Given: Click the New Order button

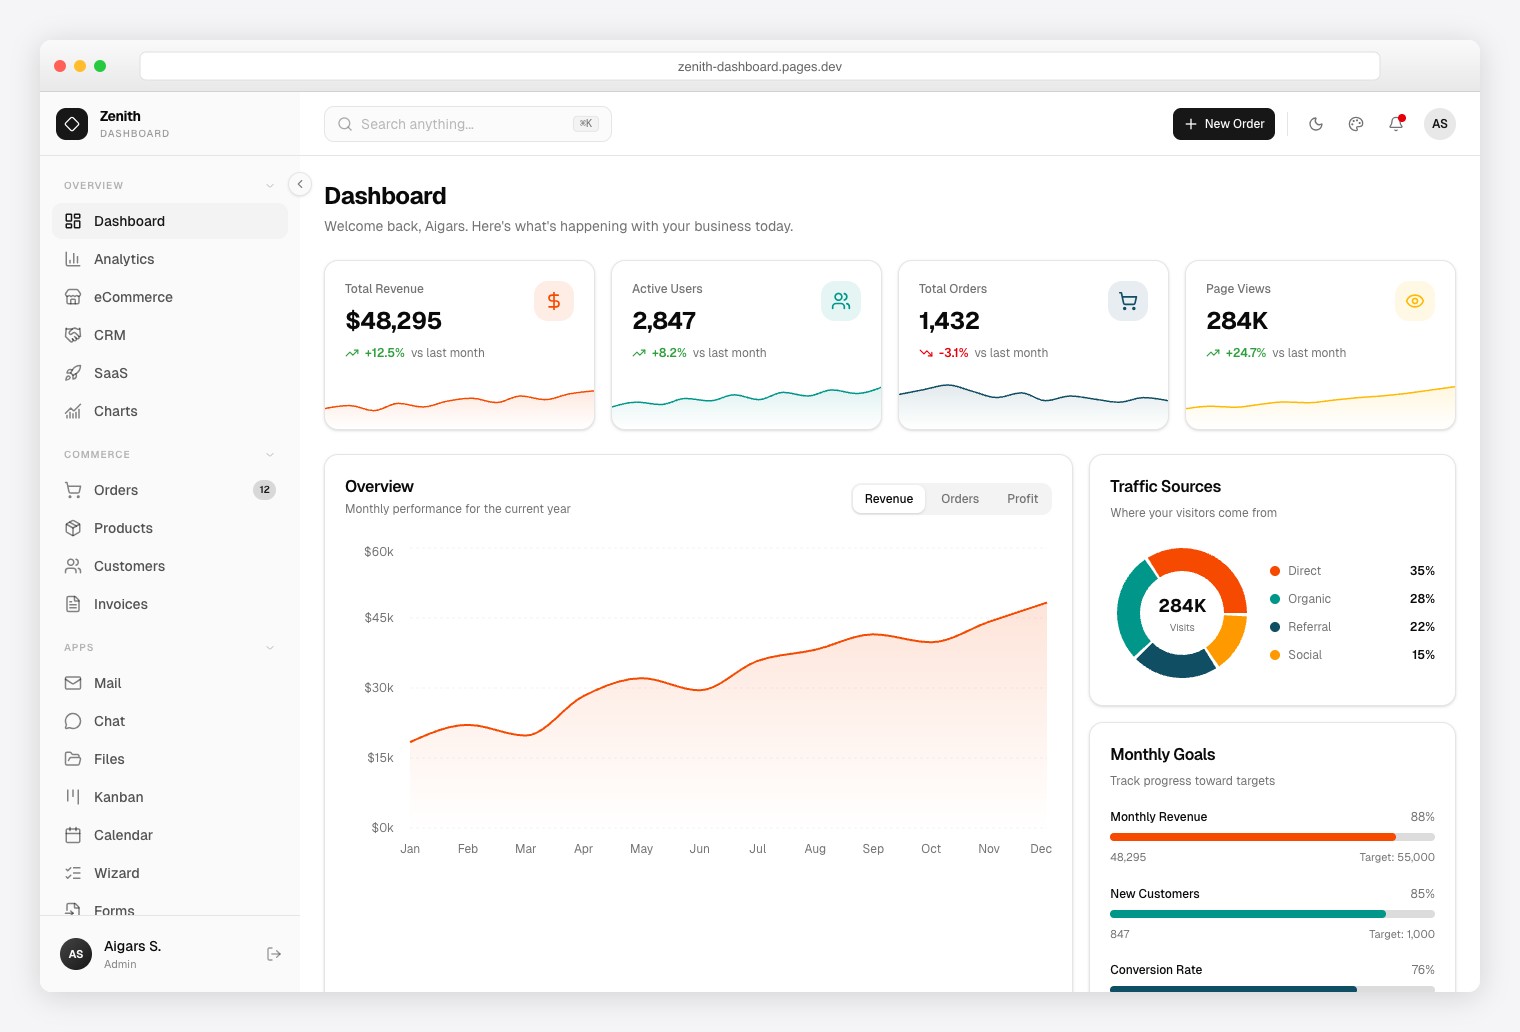Looking at the screenshot, I should pos(1224,124).
